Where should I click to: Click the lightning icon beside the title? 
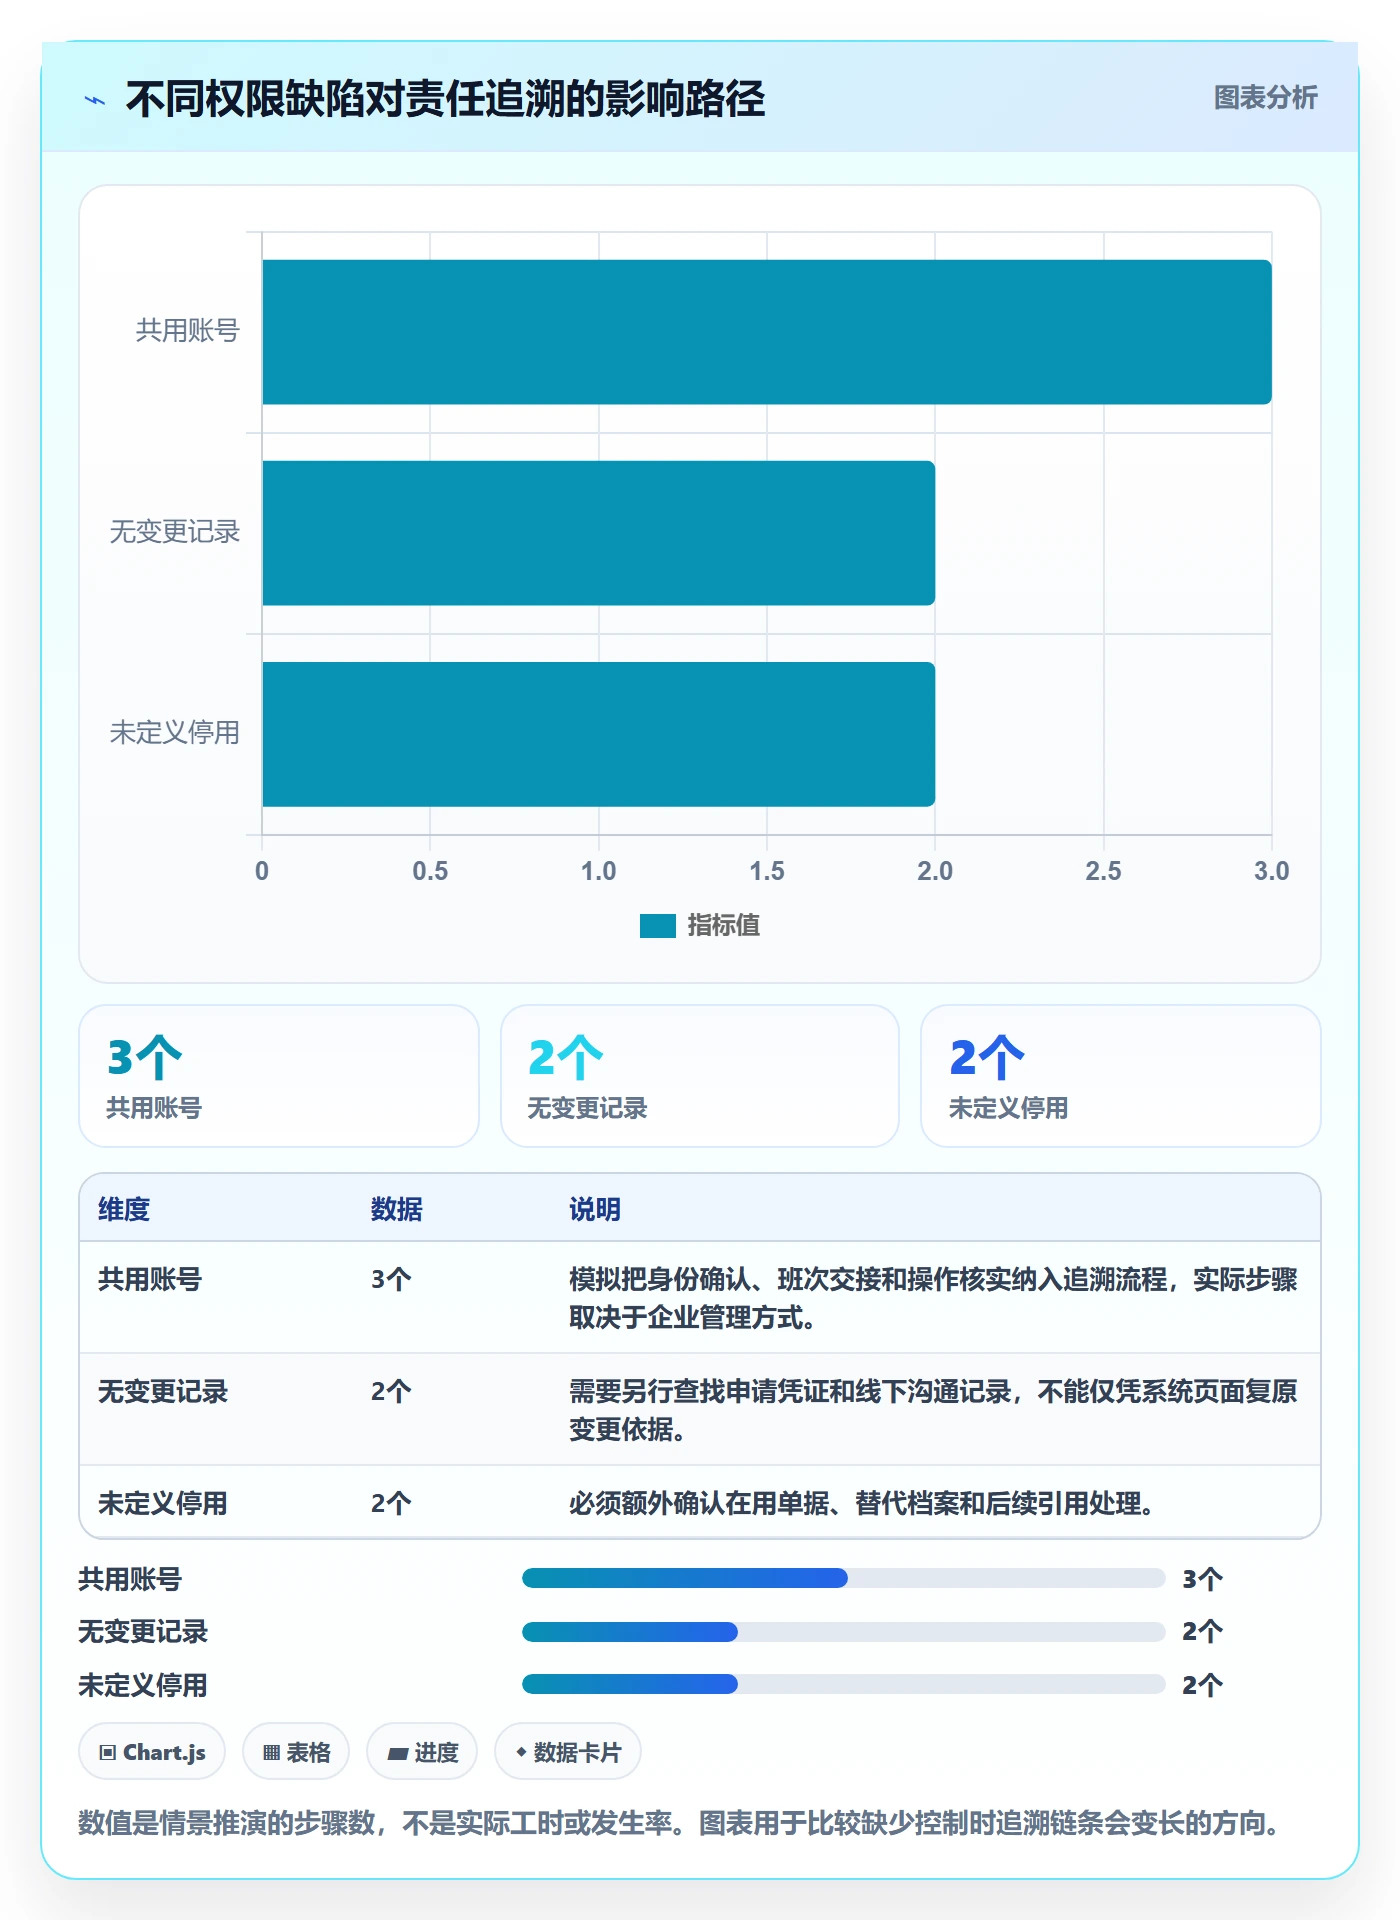pos(95,100)
